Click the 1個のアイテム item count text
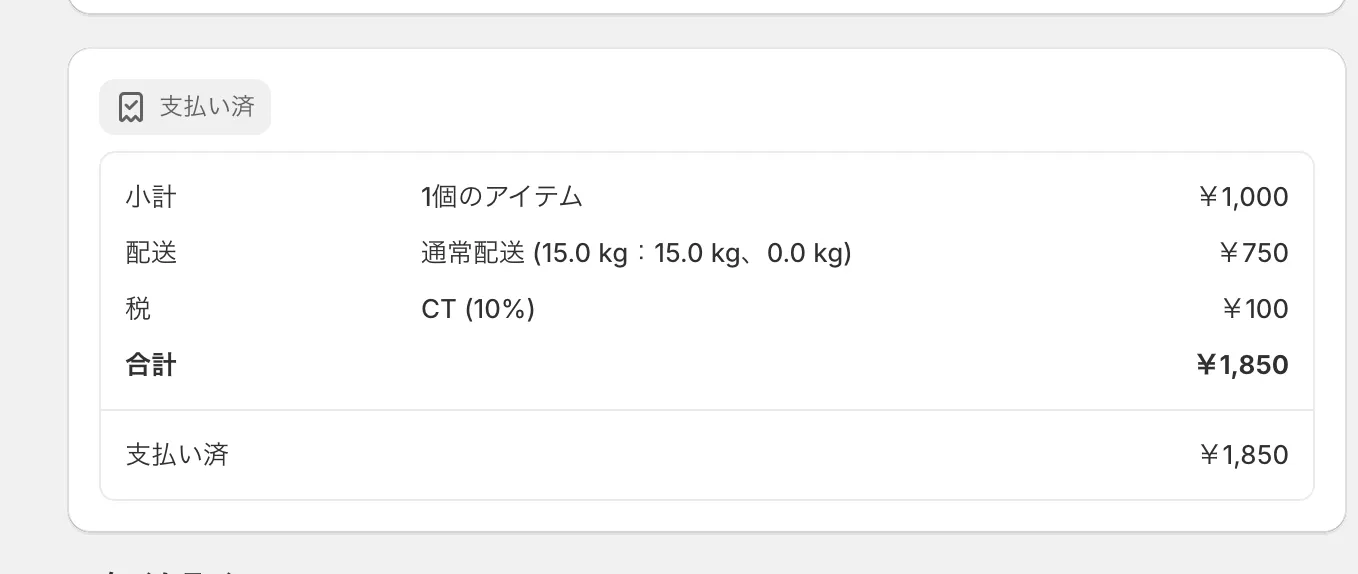Screen dimensions: 1358x574 [x=502, y=197]
